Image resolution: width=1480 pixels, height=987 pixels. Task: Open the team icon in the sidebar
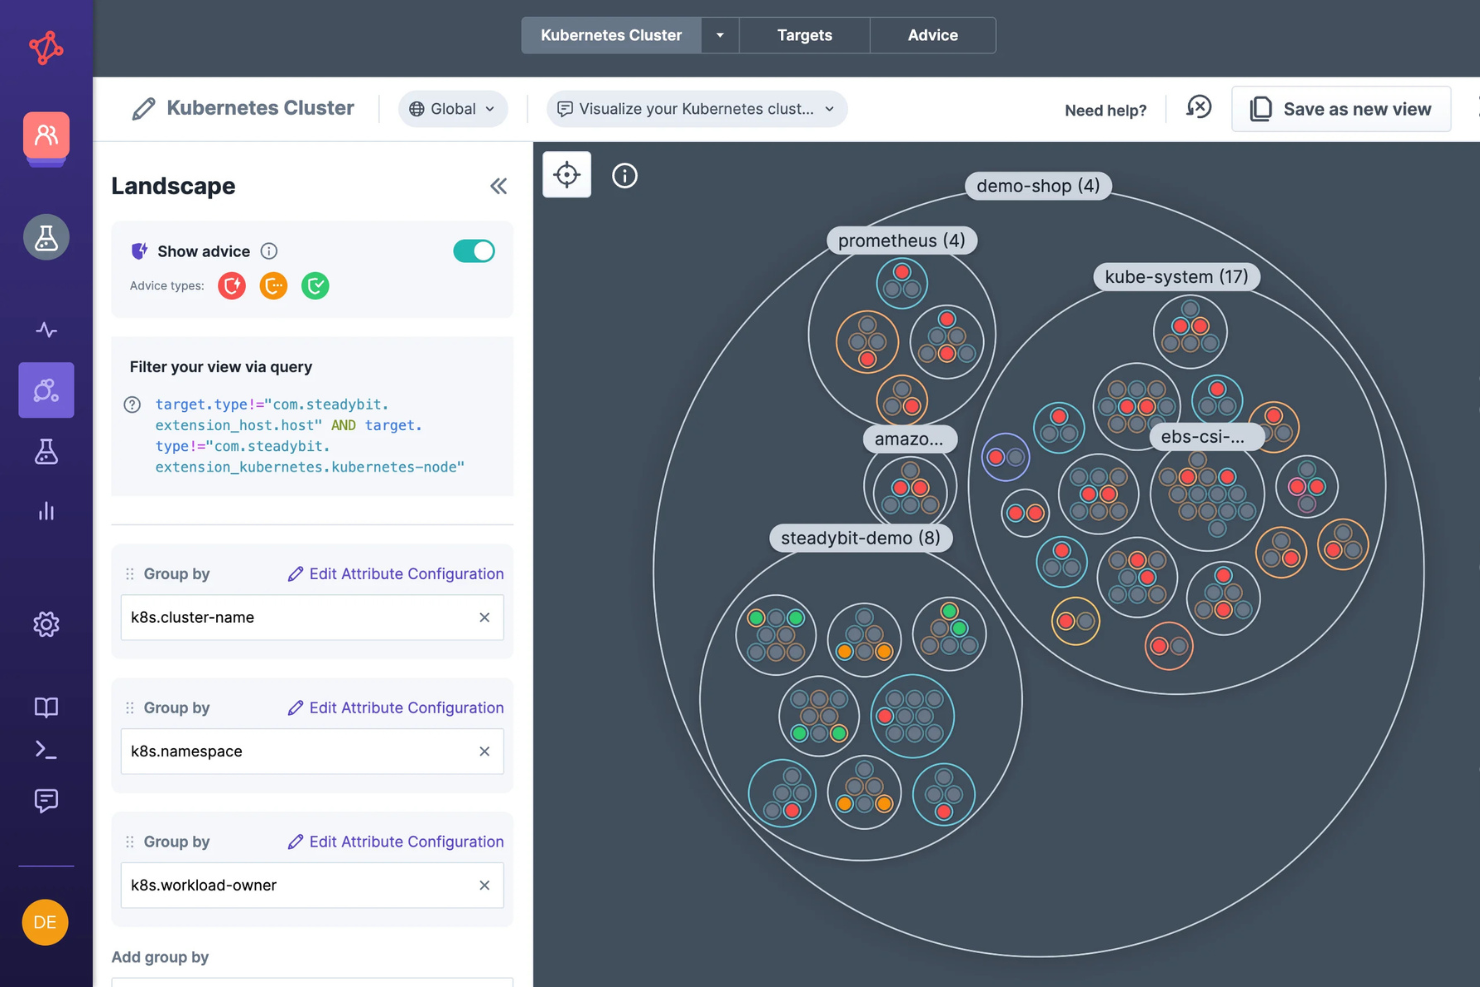(x=46, y=136)
